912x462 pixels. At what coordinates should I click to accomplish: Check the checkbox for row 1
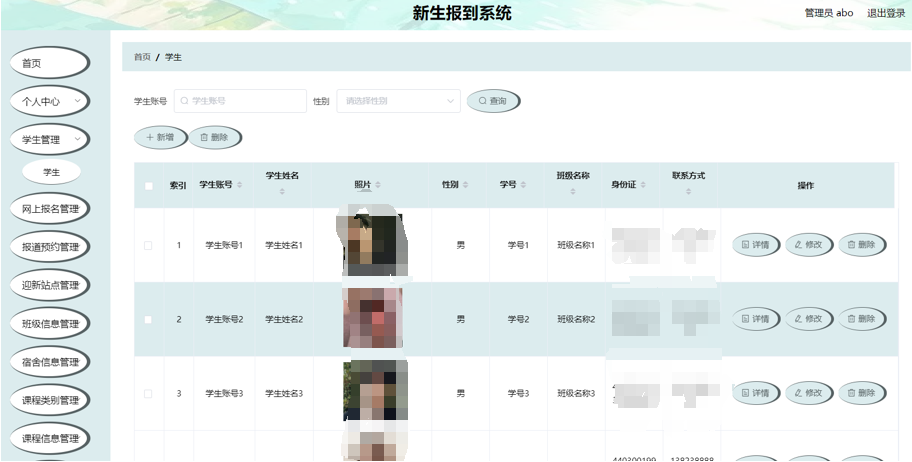tap(148, 246)
